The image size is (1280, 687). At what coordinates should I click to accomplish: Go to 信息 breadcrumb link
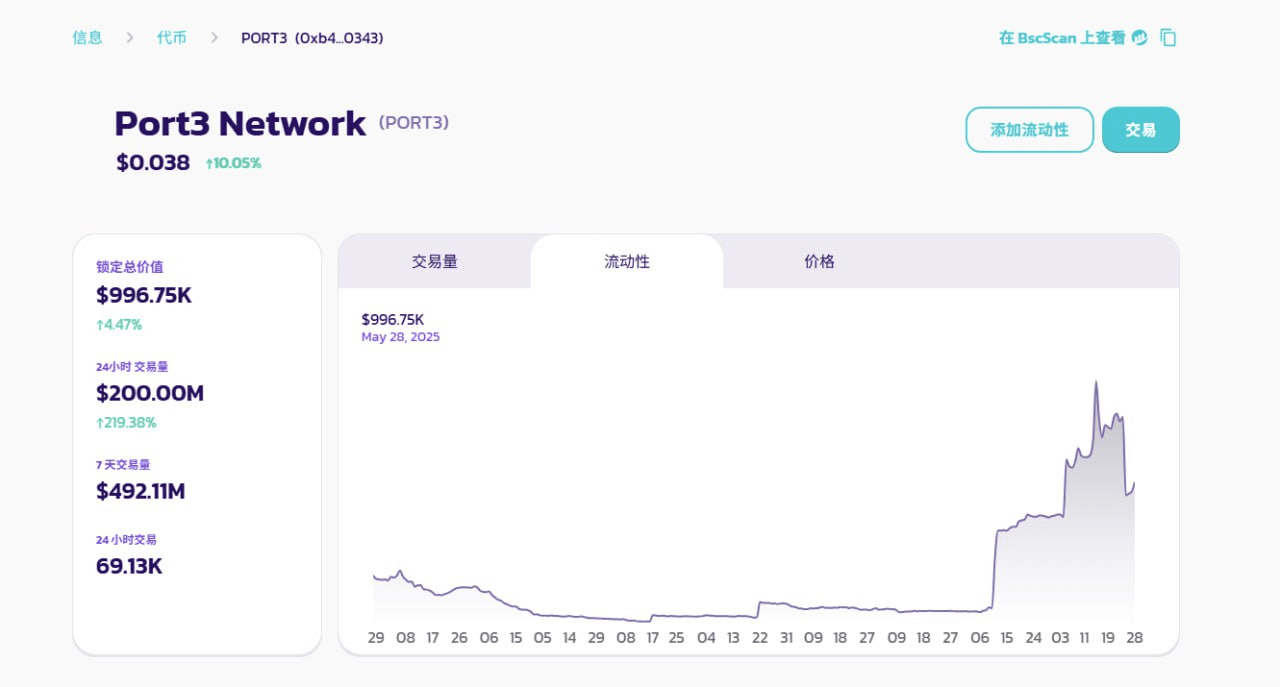pos(87,38)
